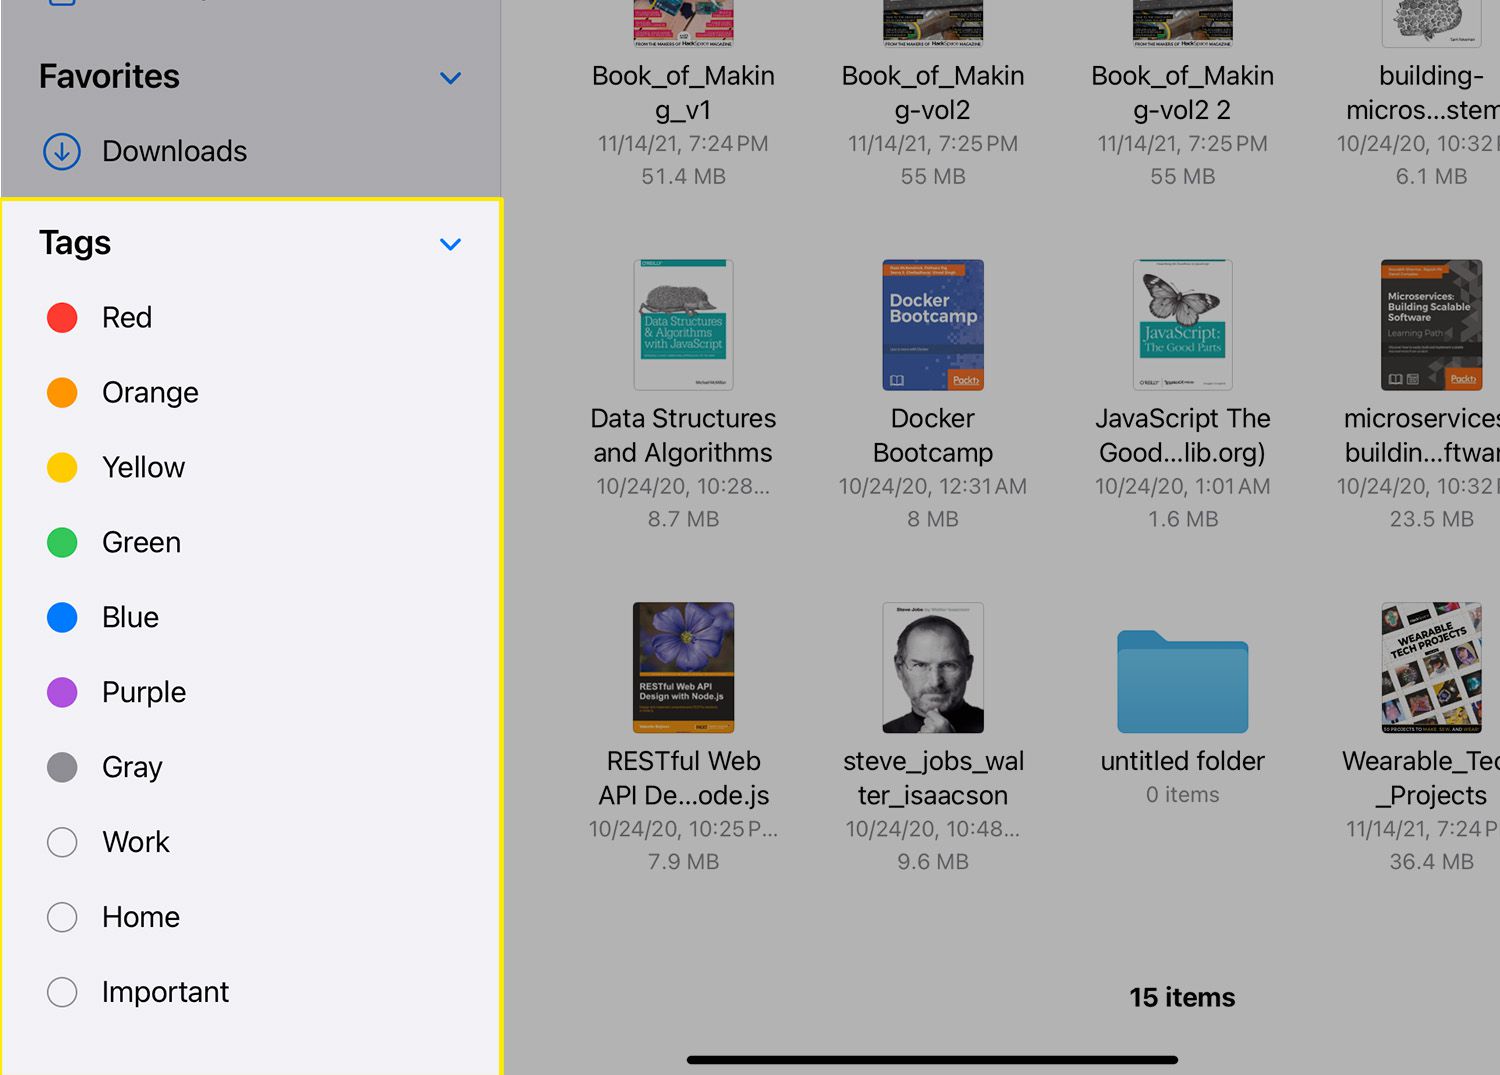This screenshot has height=1075, width=1500.
Task: Tap the Green tag circle
Action: point(62,543)
